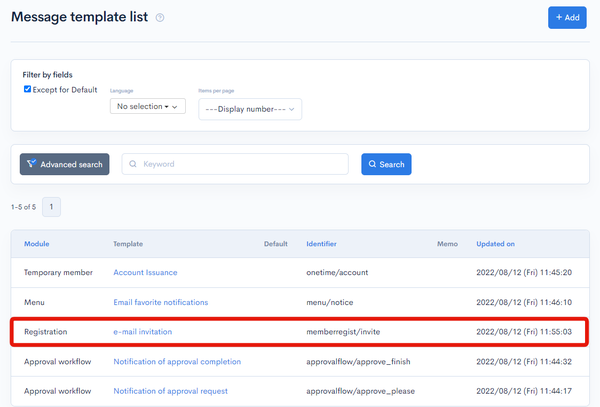The width and height of the screenshot is (600, 407).
Task: Open the e-mail invitation template
Action: [143, 332]
